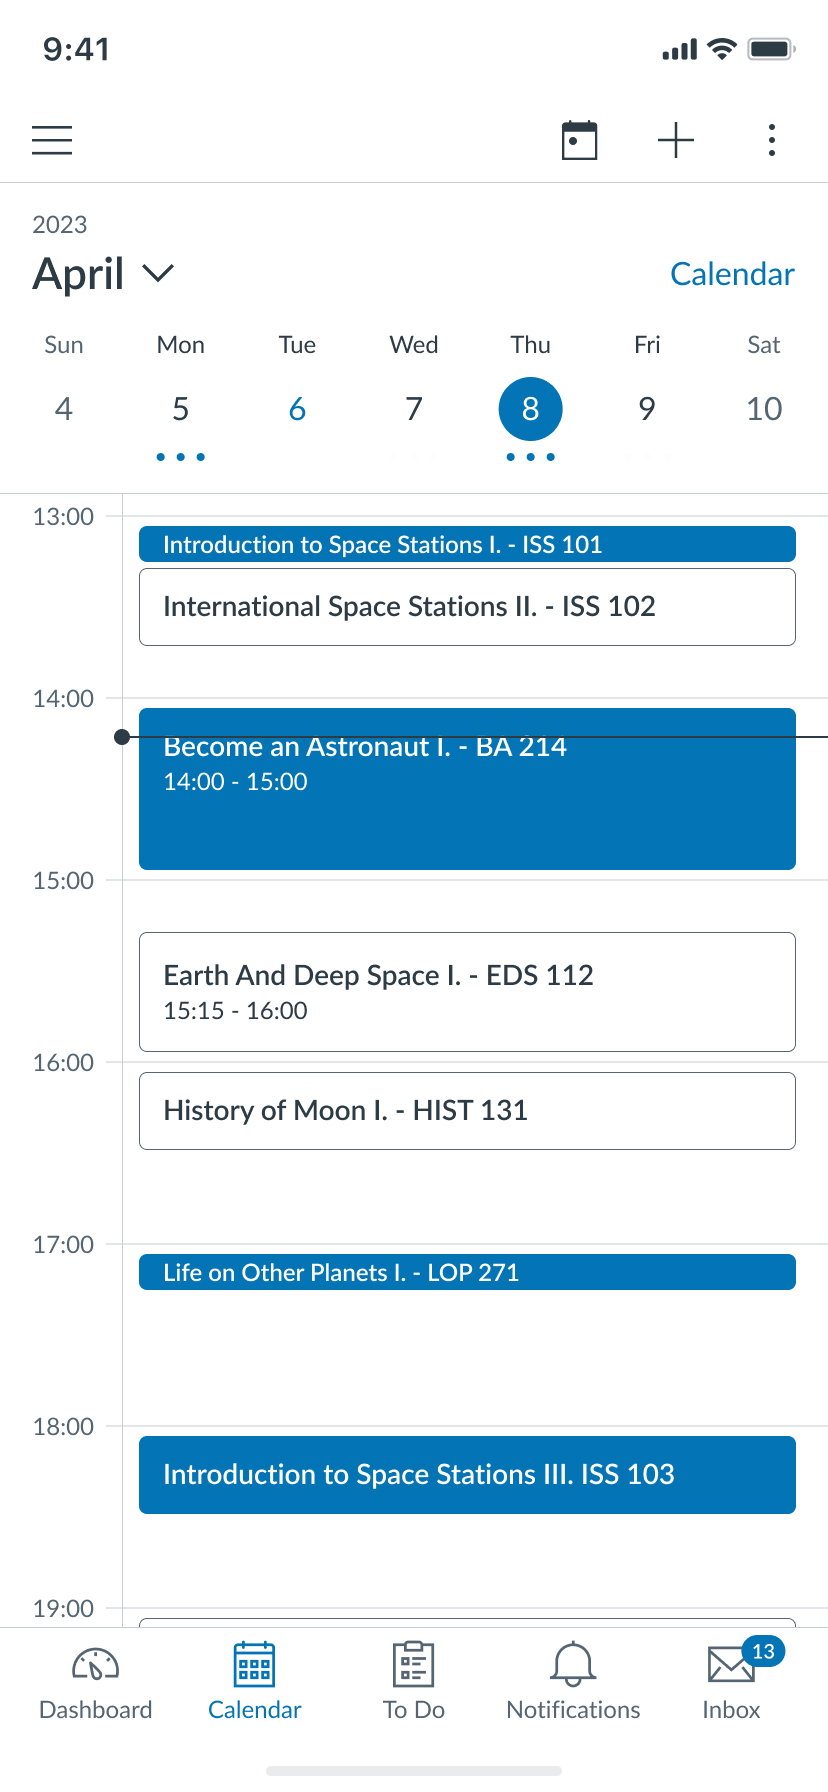Viewport: 828px width, 1792px height.
Task: Expand the April month dropdown chevron
Action: pos(158,273)
